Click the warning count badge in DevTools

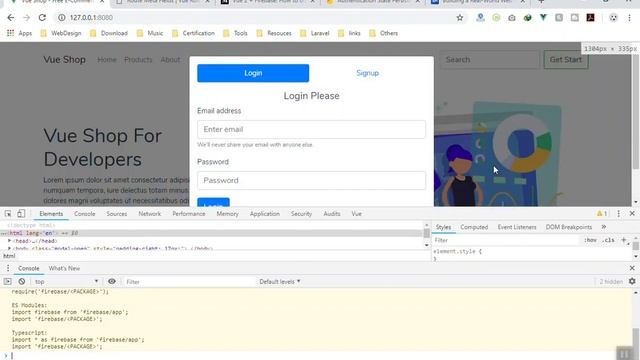[602, 213]
